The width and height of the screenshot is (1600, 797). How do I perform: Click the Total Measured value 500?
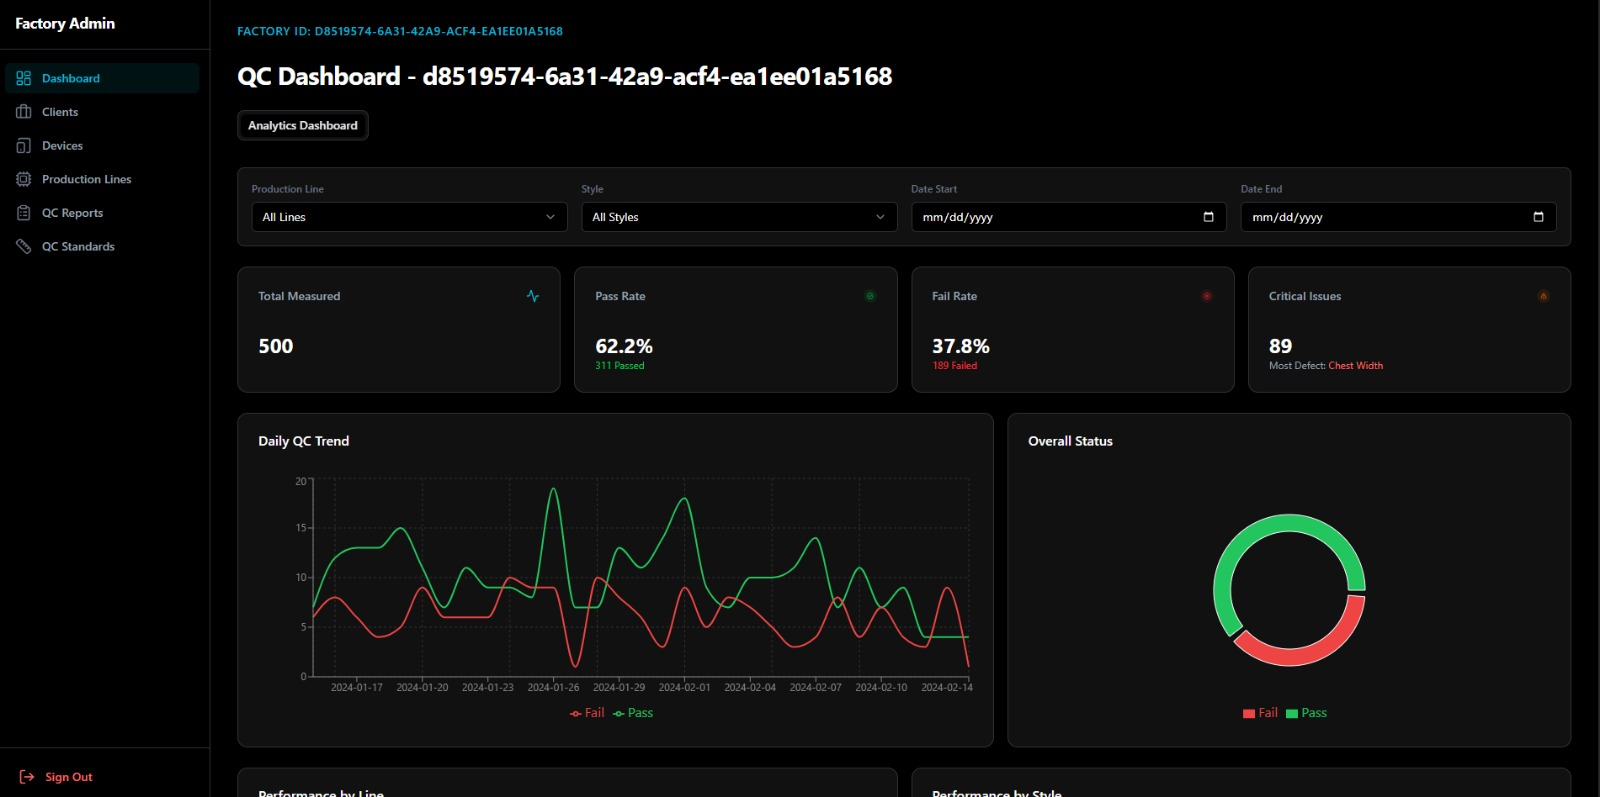tap(276, 346)
